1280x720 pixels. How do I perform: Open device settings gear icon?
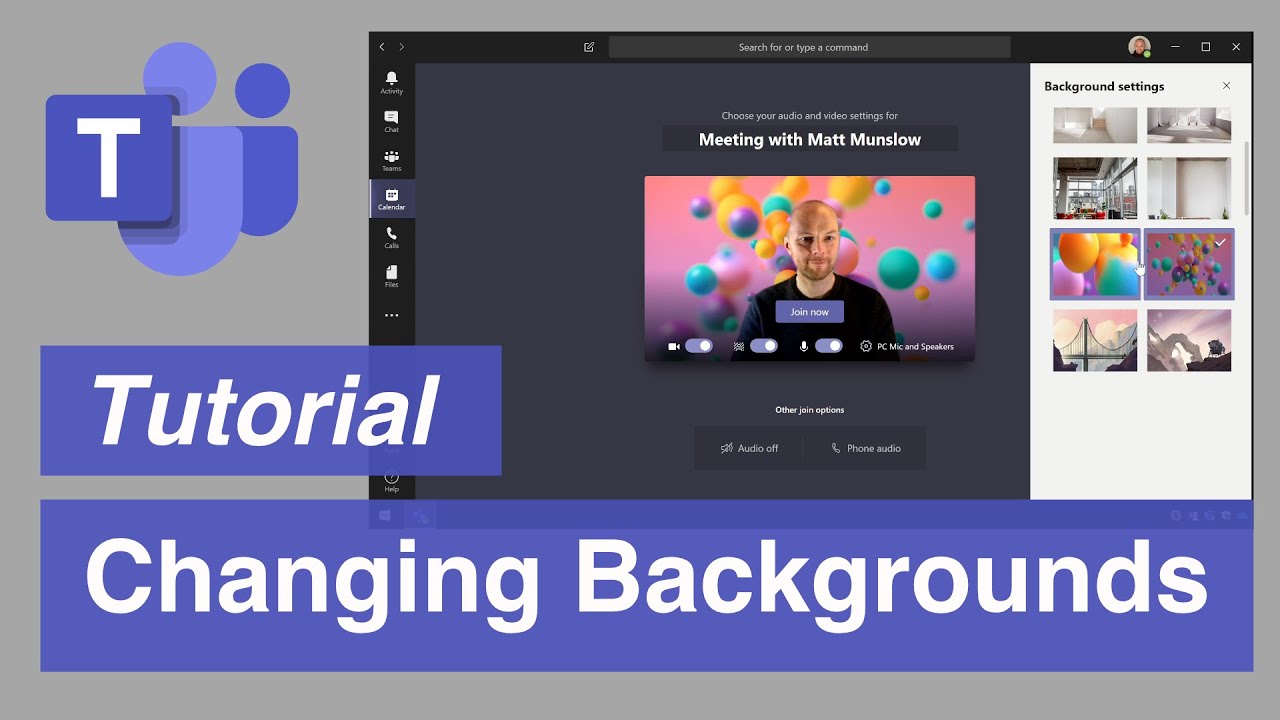pyautogui.click(x=866, y=346)
